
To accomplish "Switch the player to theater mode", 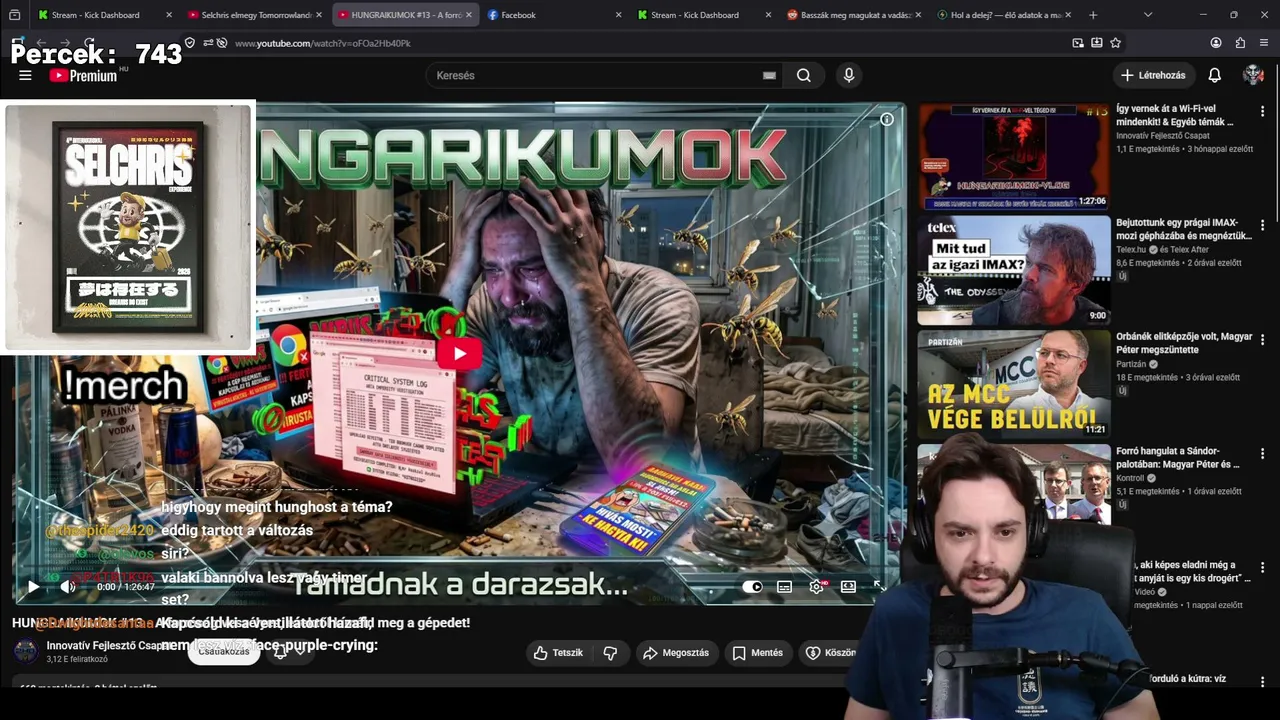I will click(848, 587).
